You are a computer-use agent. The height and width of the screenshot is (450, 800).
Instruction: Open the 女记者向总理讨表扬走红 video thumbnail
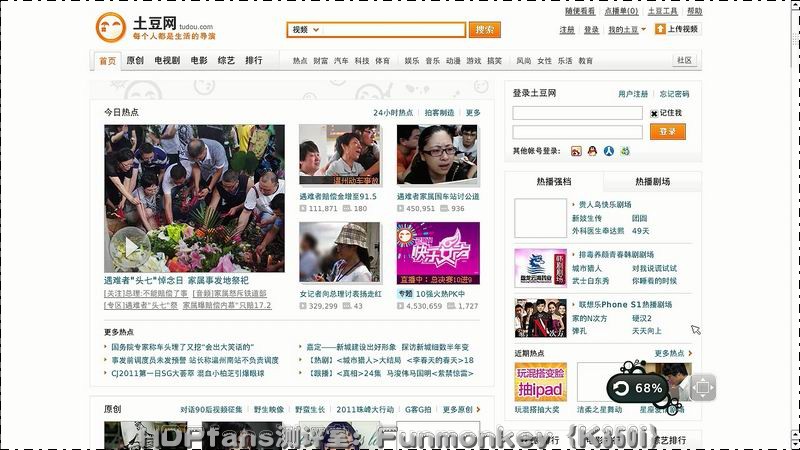pos(339,252)
